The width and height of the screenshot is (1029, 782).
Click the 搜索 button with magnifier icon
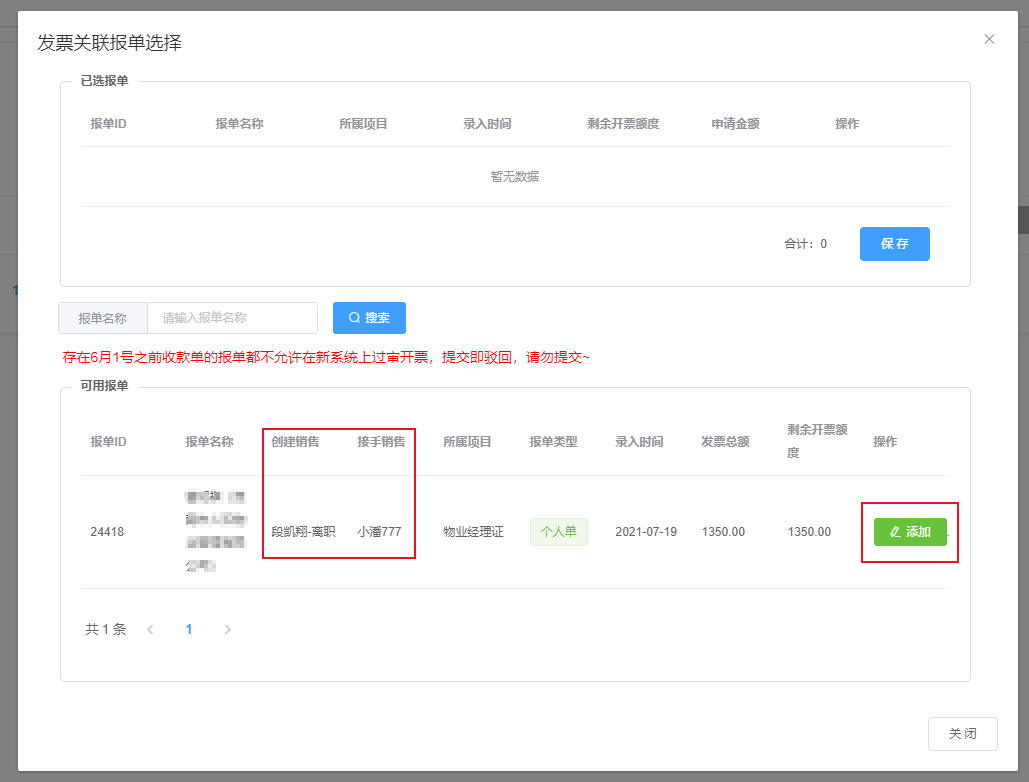click(x=369, y=318)
